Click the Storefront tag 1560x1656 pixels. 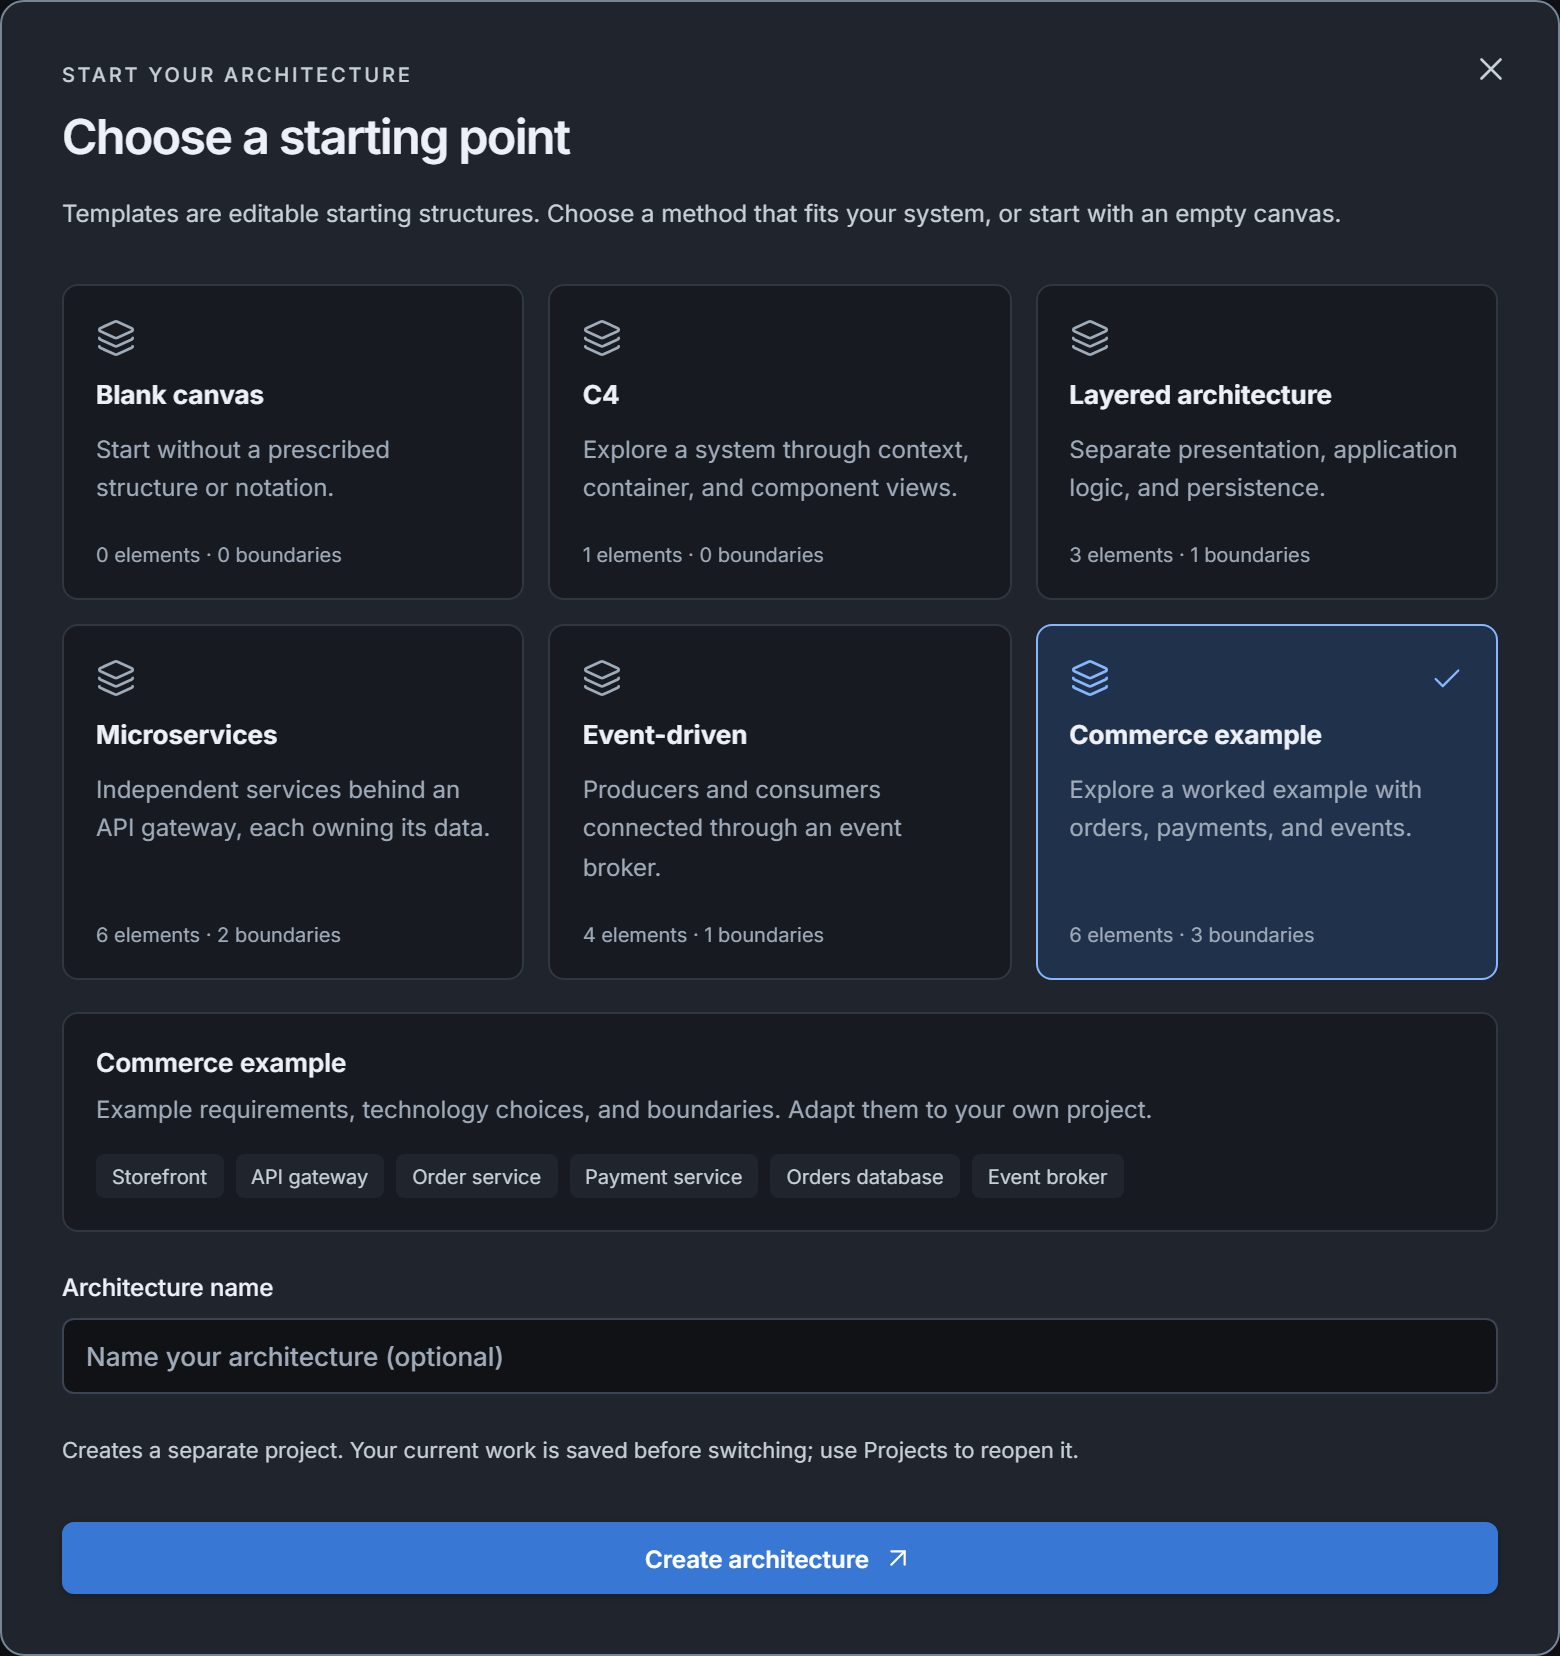tap(160, 1177)
